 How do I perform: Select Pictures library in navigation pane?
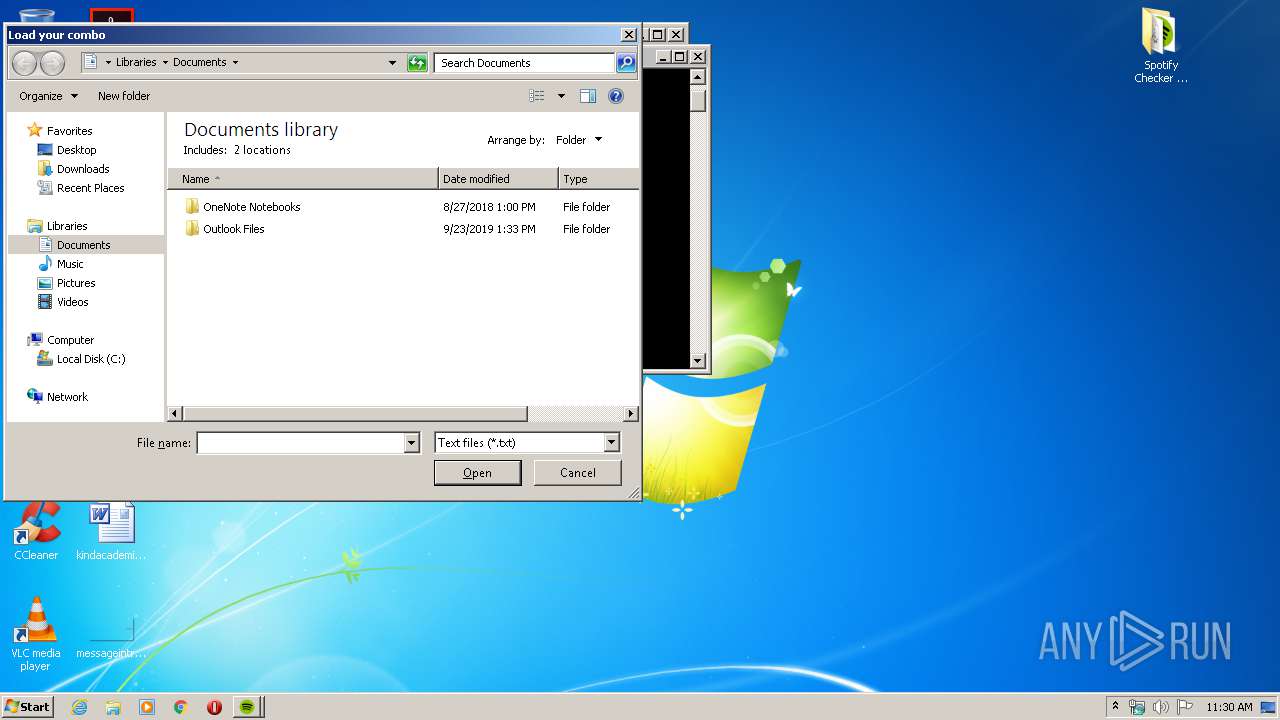tap(76, 283)
